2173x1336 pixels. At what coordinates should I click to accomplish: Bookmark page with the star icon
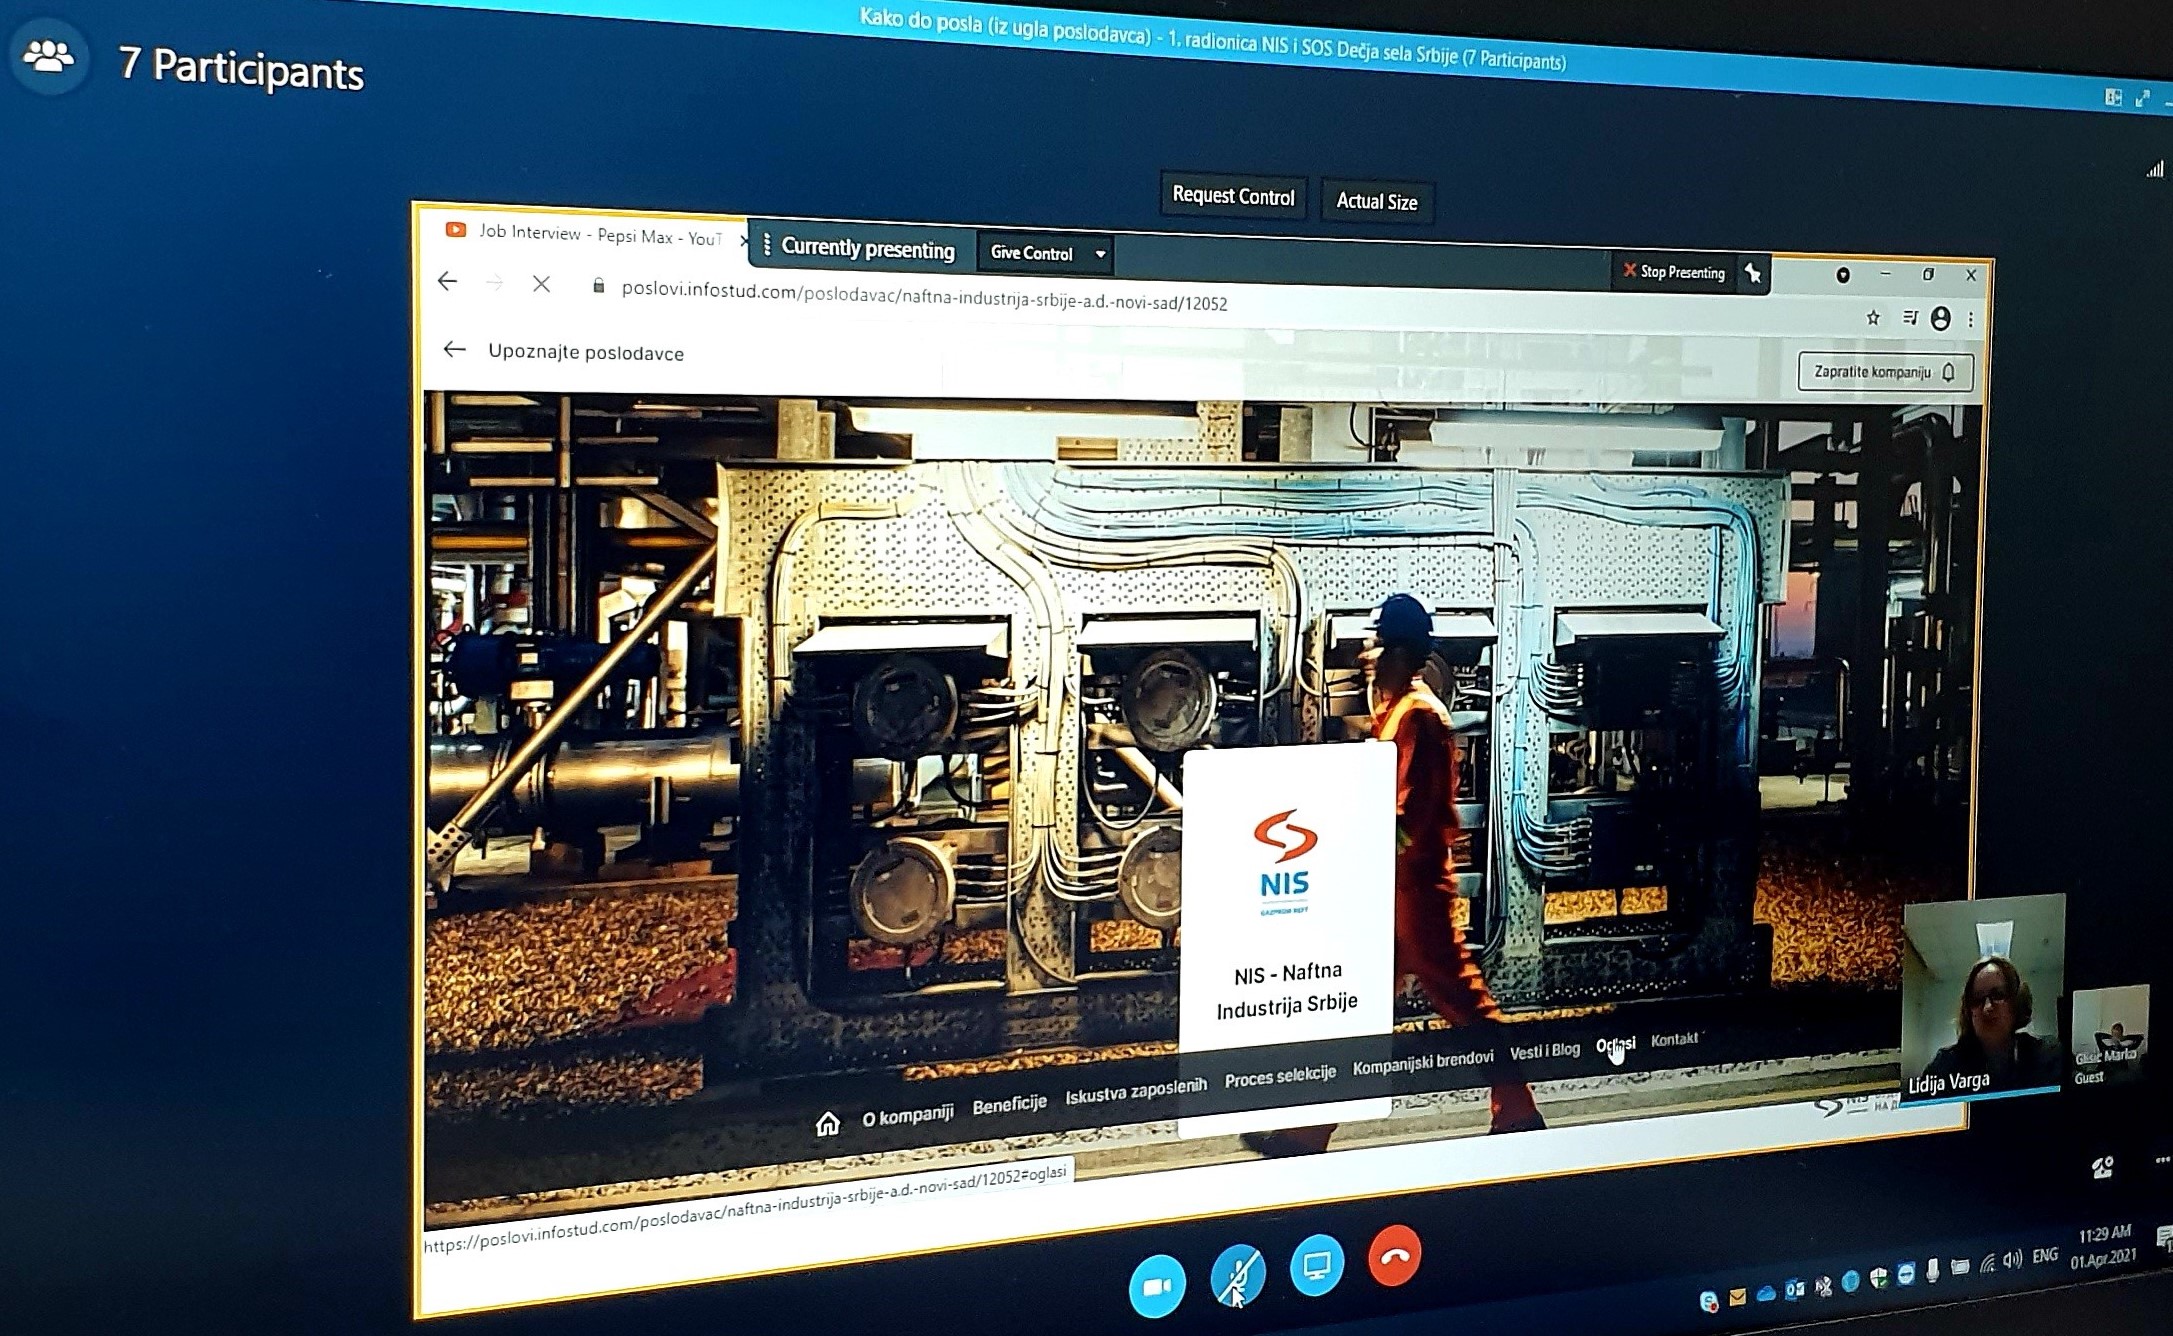pyautogui.click(x=1873, y=318)
